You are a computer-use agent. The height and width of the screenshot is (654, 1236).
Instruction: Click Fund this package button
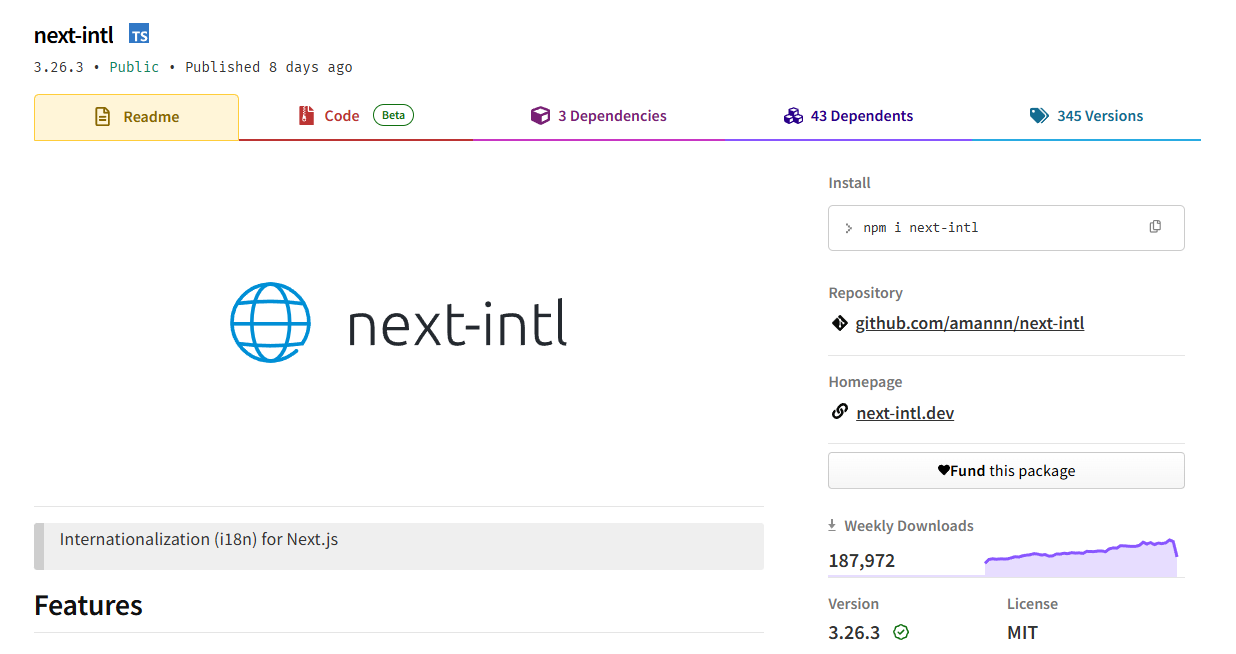coord(1006,470)
